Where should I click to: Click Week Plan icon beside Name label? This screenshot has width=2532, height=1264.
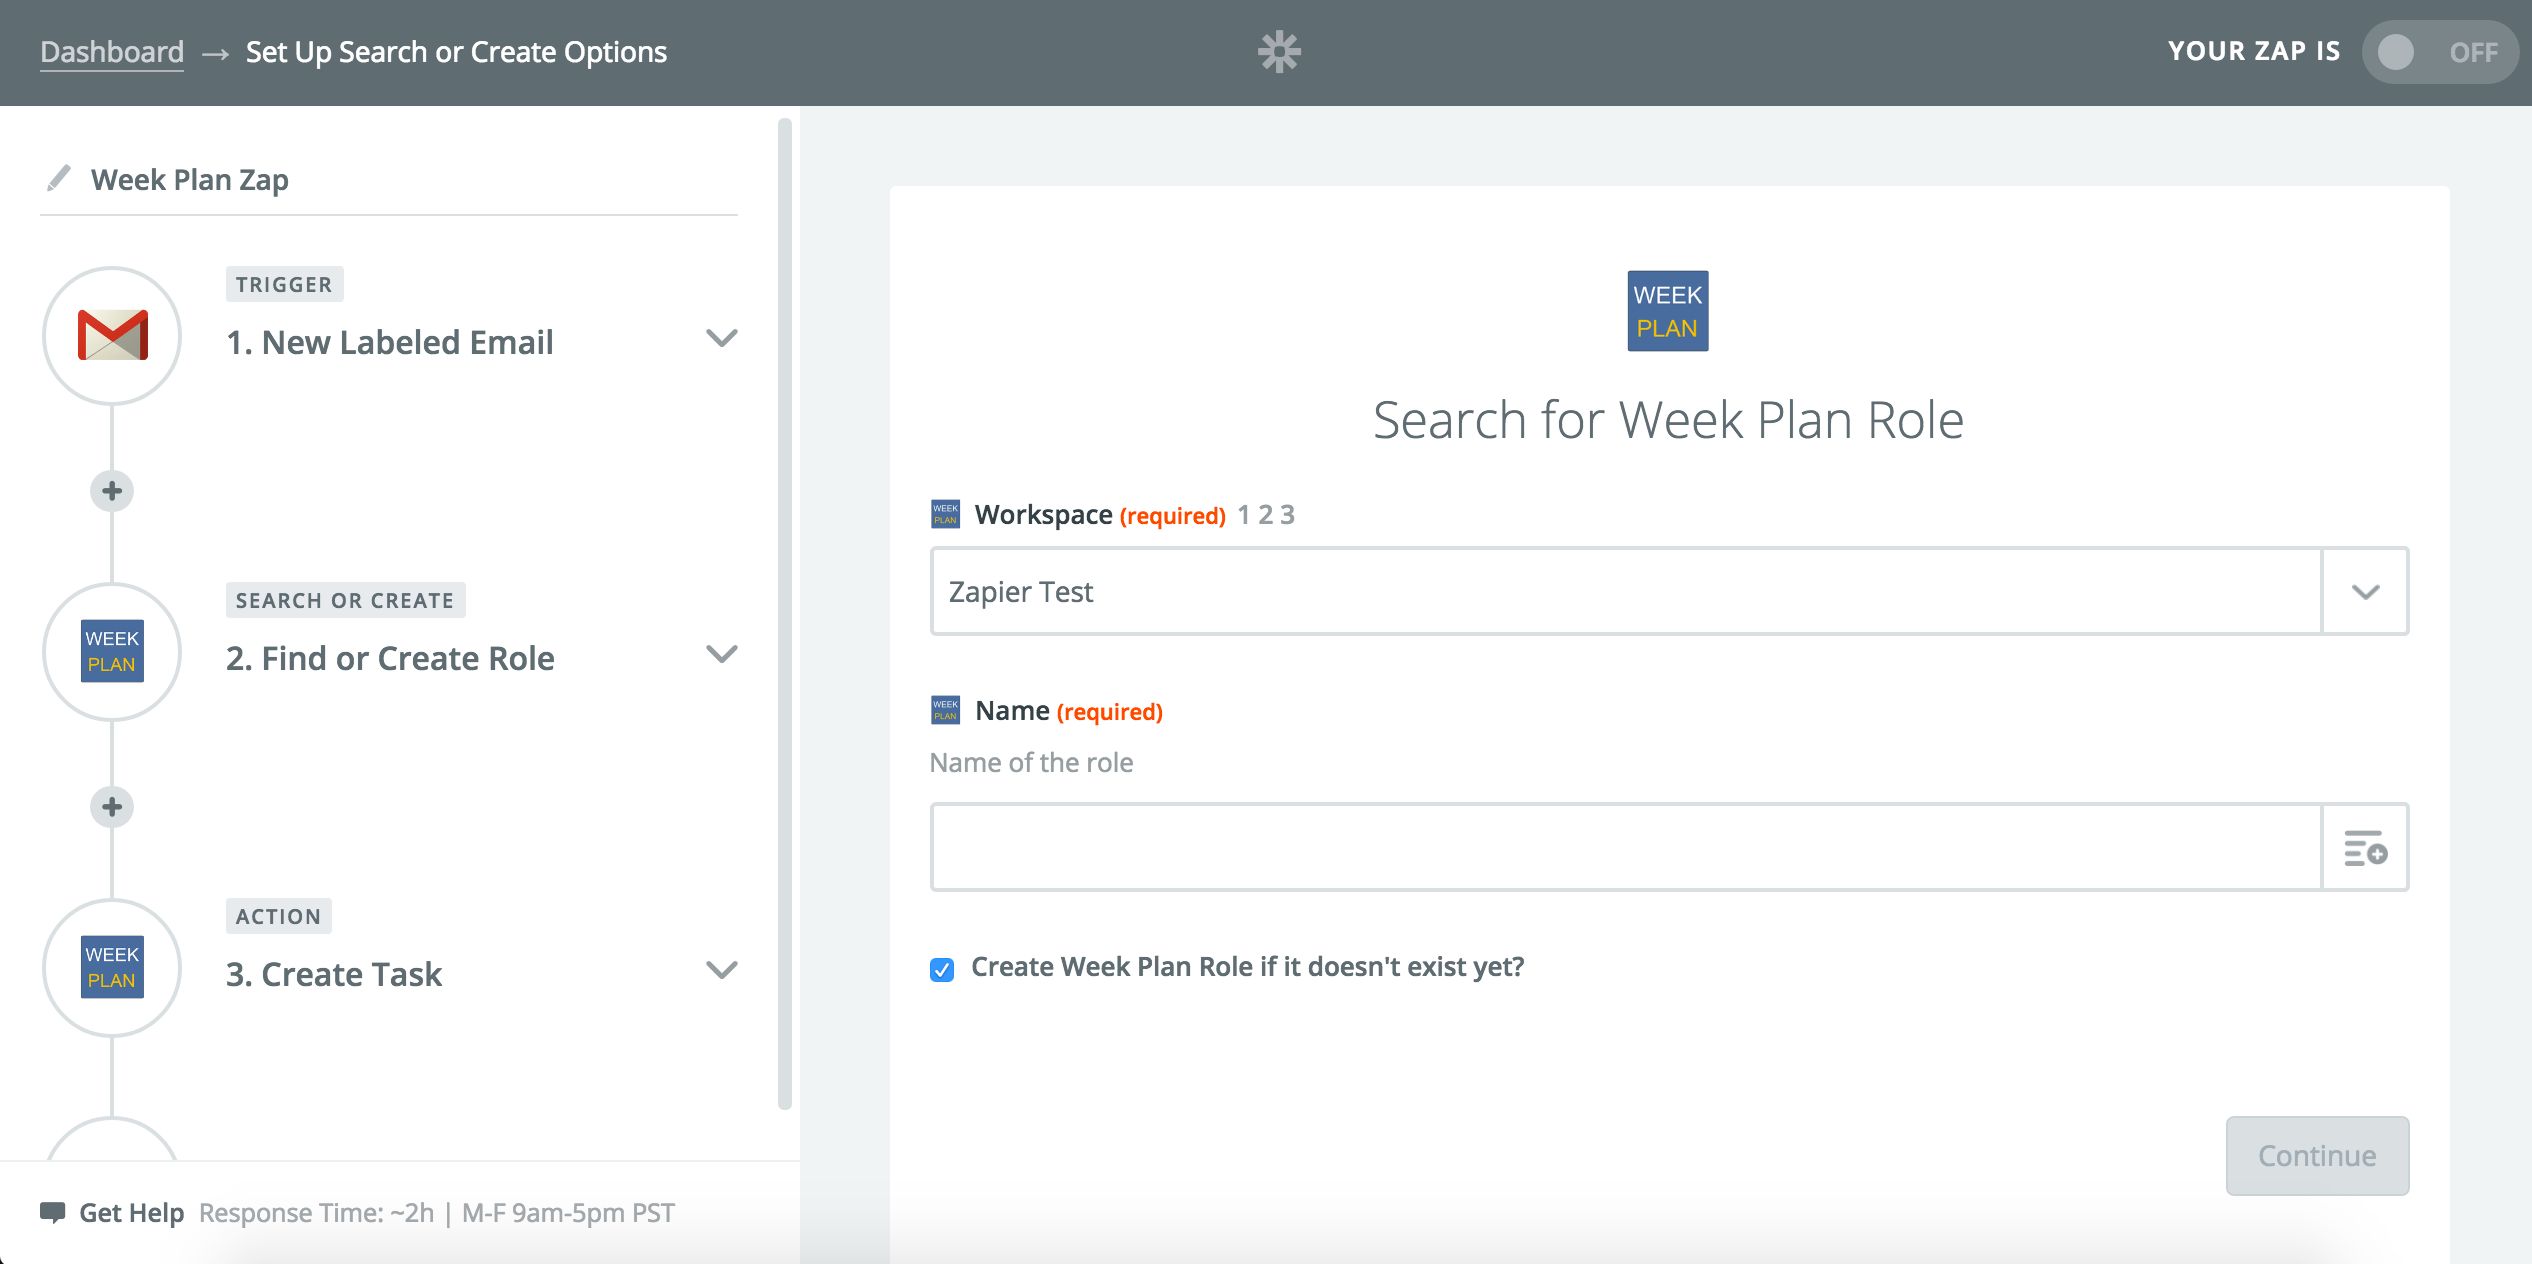tap(945, 710)
